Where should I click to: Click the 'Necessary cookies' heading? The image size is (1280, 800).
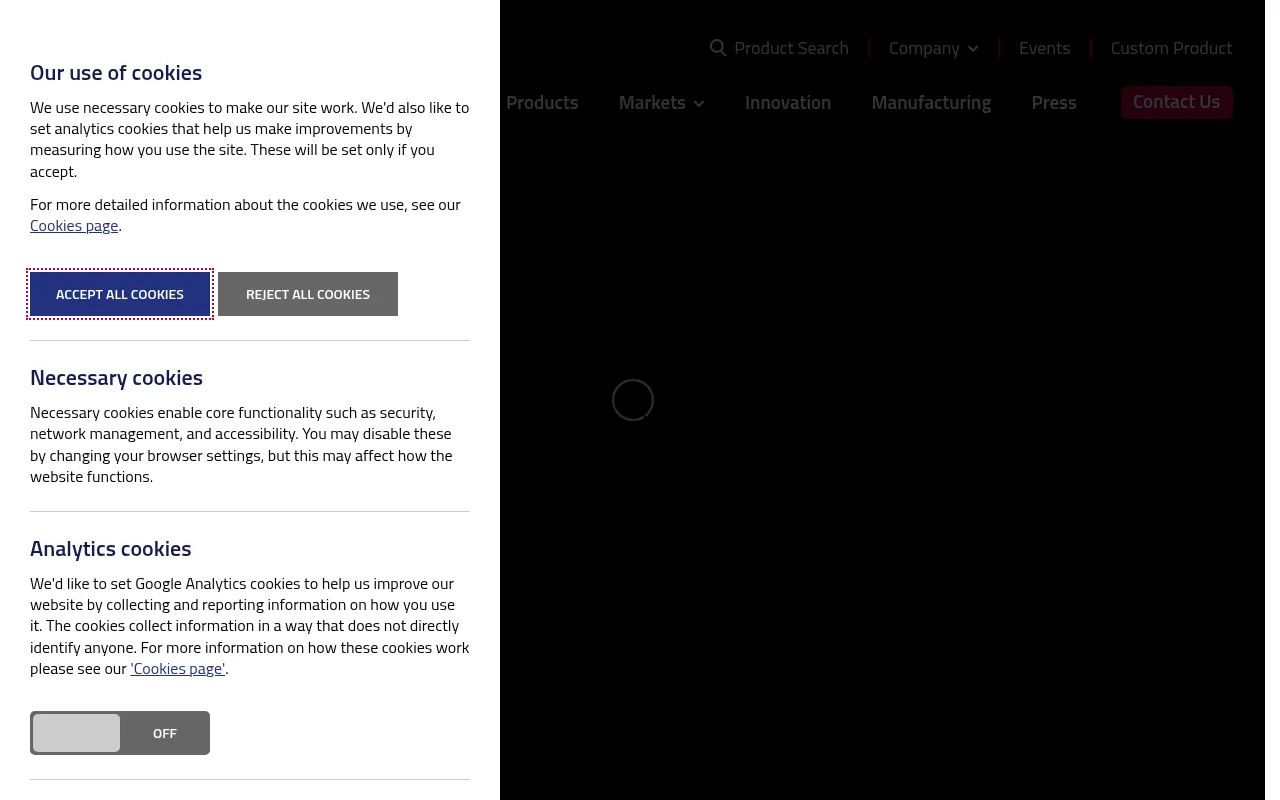point(116,377)
